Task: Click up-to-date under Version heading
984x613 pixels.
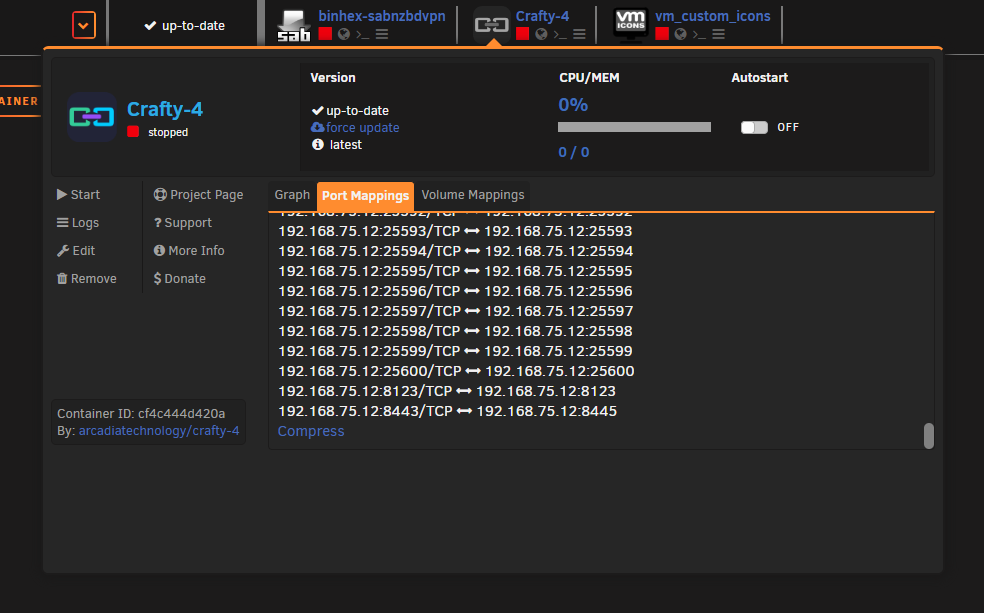Action: (350, 110)
